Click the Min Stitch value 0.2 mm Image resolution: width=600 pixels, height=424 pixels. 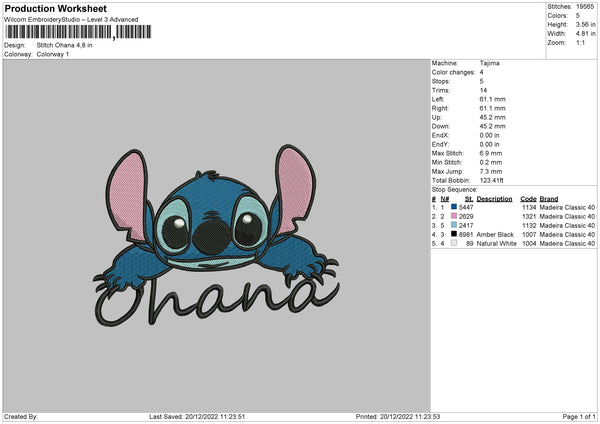tap(491, 162)
